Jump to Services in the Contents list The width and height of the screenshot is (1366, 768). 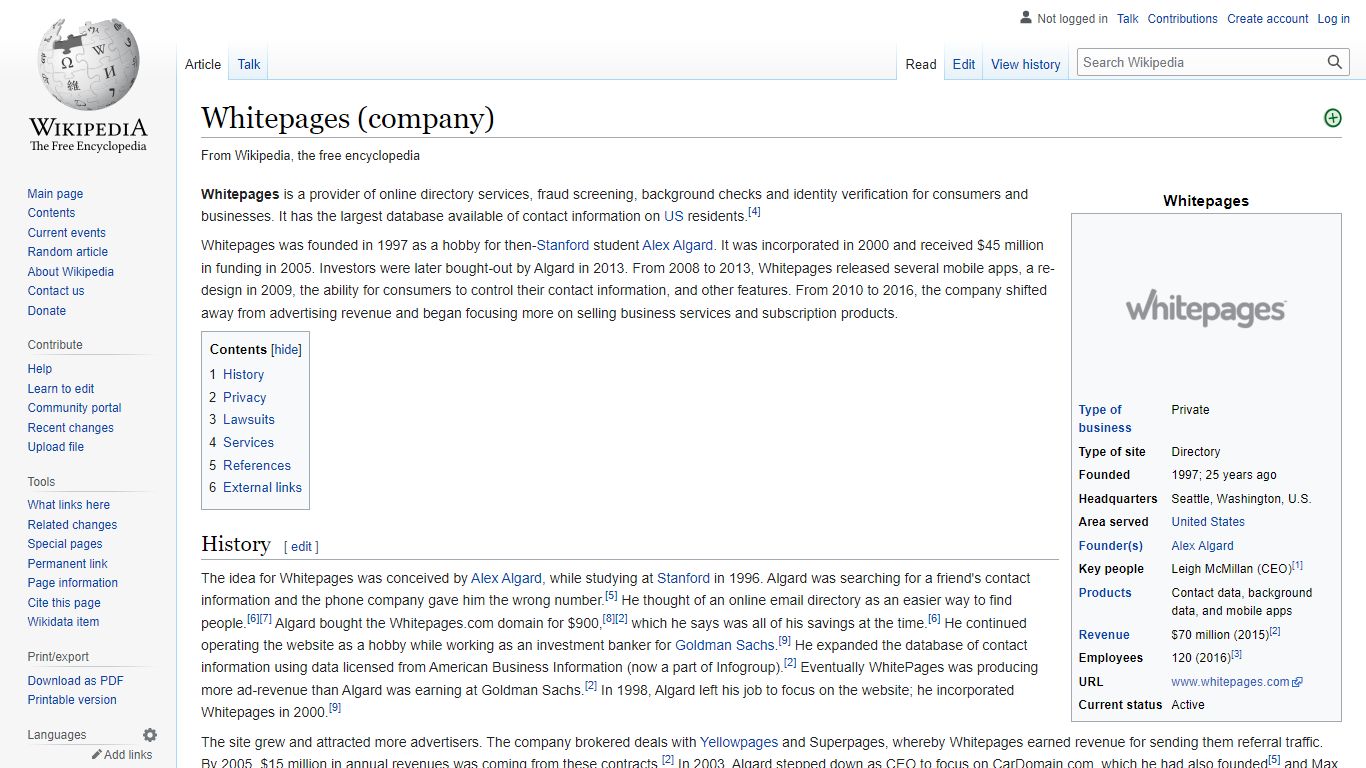pyautogui.click(x=248, y=443)
